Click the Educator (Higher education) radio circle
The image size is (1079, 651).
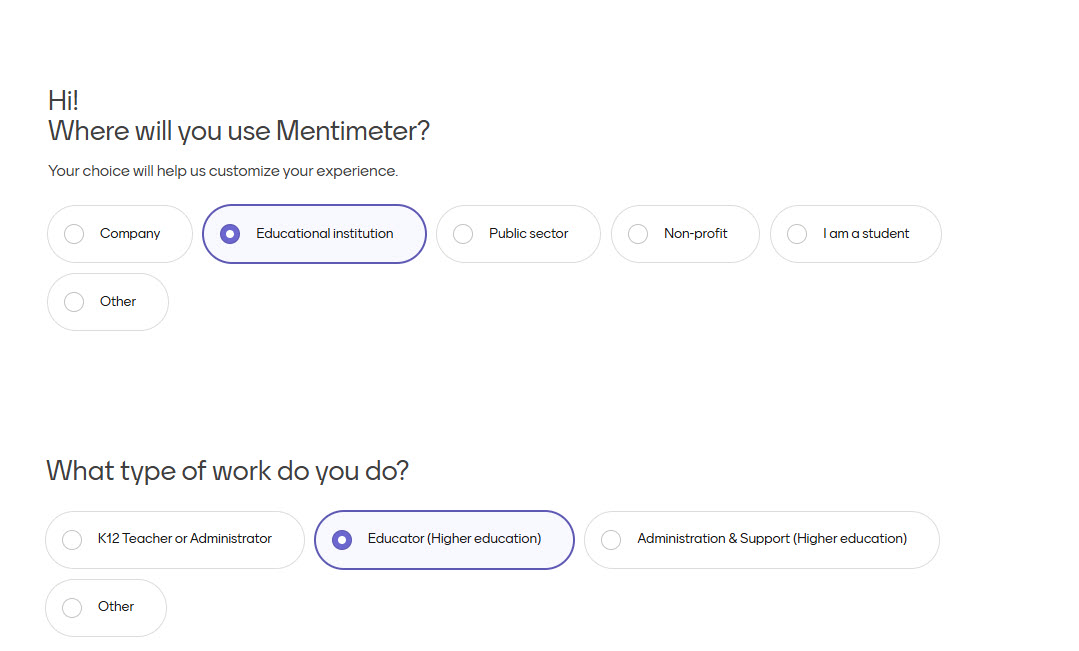coord(342,540)
